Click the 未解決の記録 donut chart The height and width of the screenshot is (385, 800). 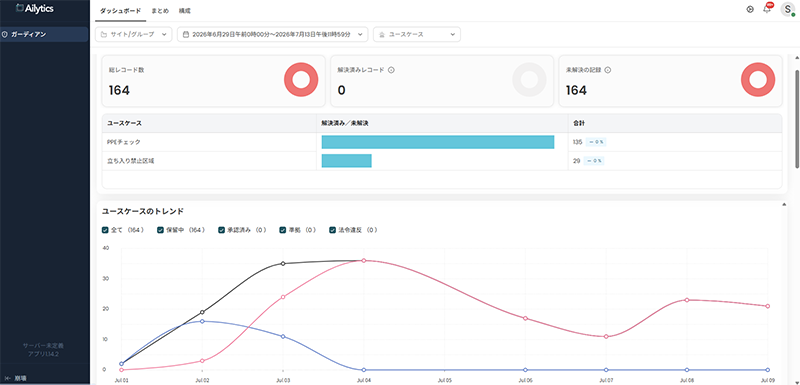(758, 80)
